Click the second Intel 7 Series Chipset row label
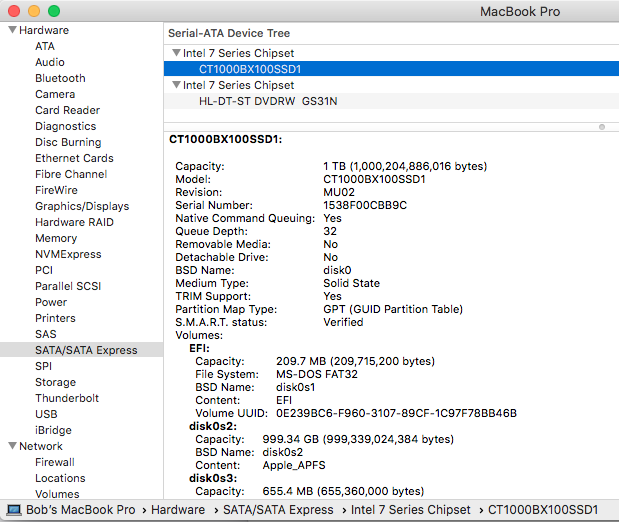 (238, 85)
